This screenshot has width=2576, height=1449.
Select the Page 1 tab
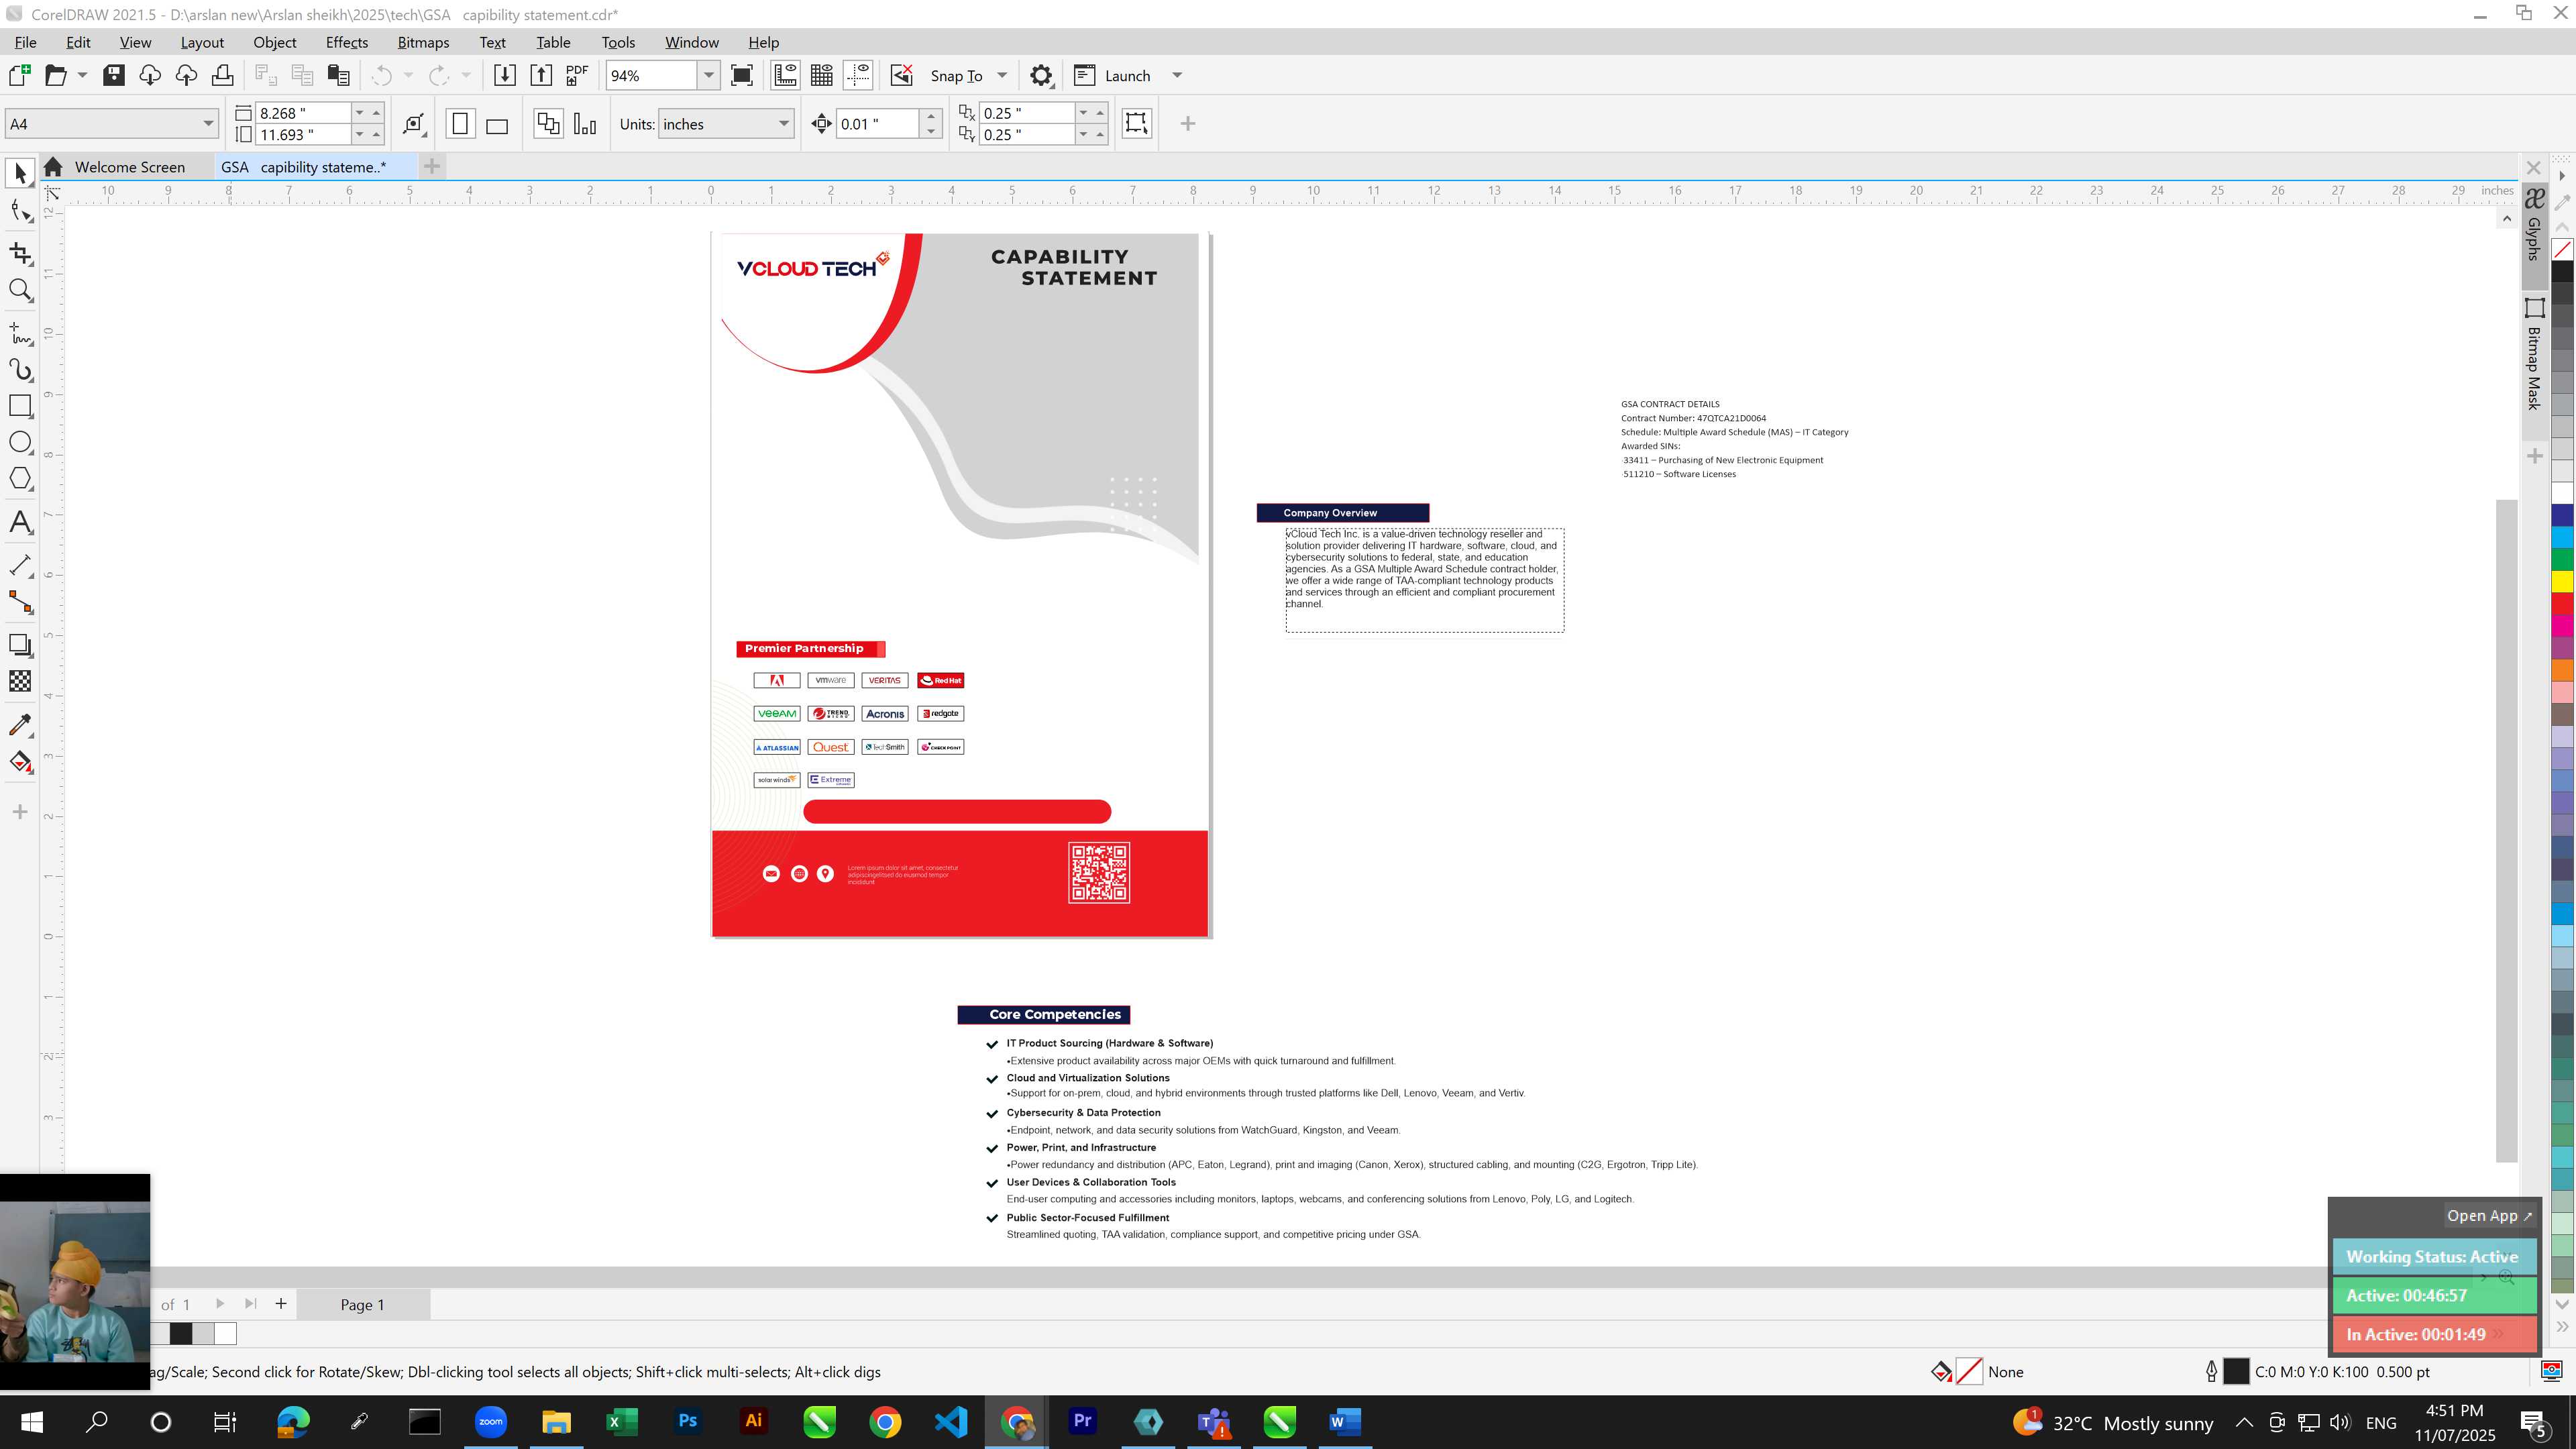tap(362, 1304)
